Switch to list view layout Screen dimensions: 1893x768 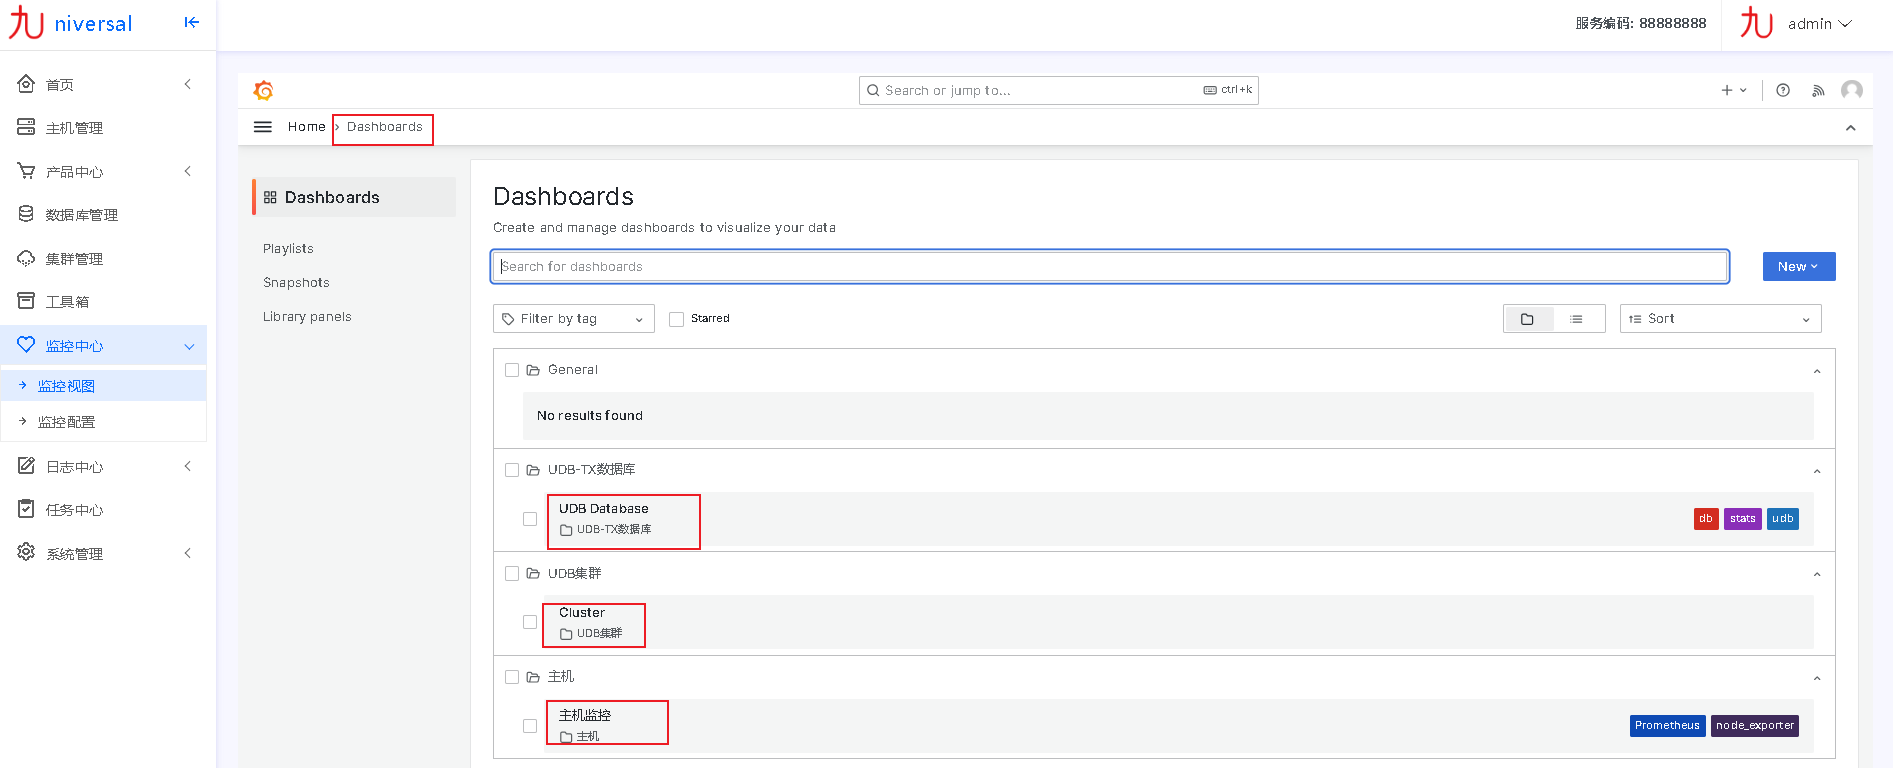1577,319
